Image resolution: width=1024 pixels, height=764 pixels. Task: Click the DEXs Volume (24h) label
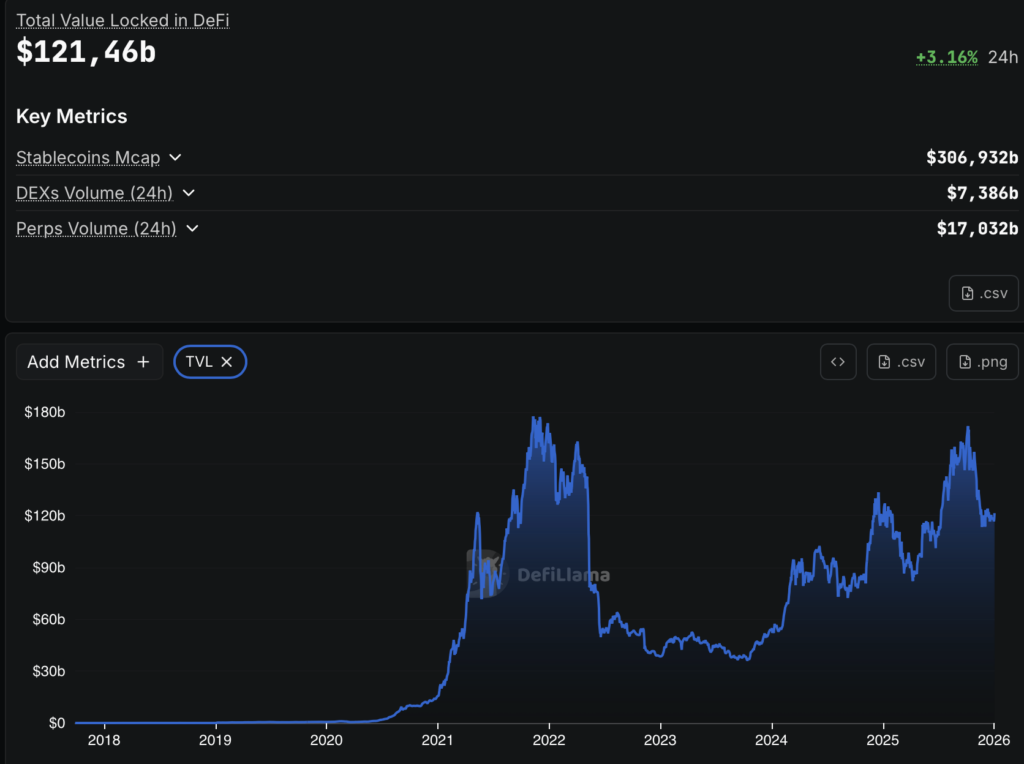(x=94, y=193)
